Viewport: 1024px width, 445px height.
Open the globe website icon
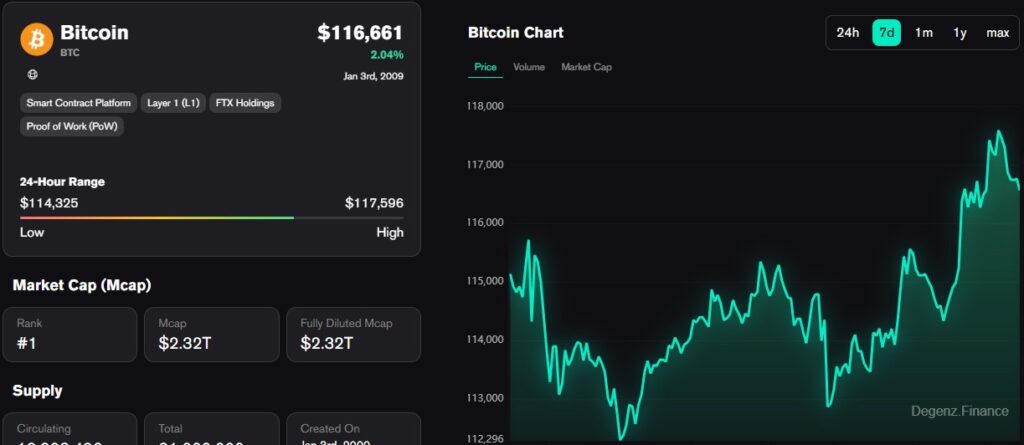pyautogui.click(x=33, y=74)
